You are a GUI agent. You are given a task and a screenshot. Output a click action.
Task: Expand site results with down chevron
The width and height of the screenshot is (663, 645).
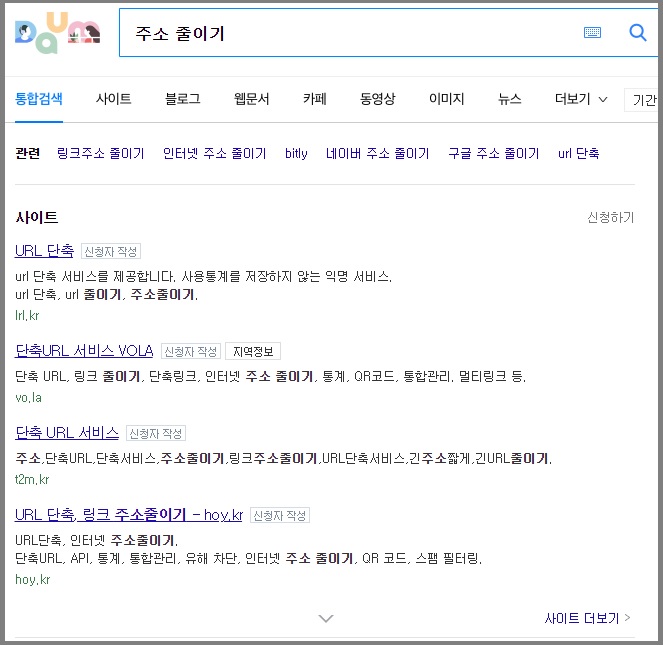click(326, 619)
